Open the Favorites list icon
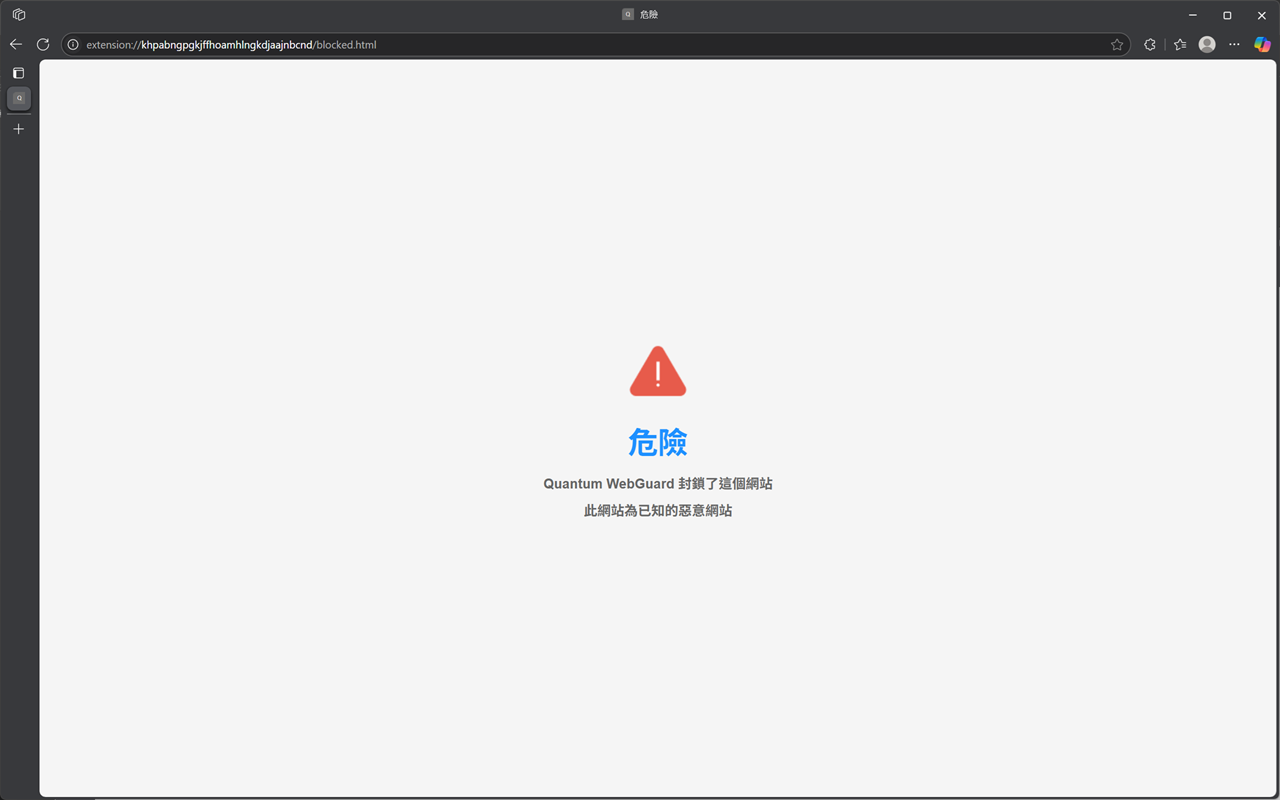The width and height of the screenshot is (1280, 800). click(x=1180, y=44)
